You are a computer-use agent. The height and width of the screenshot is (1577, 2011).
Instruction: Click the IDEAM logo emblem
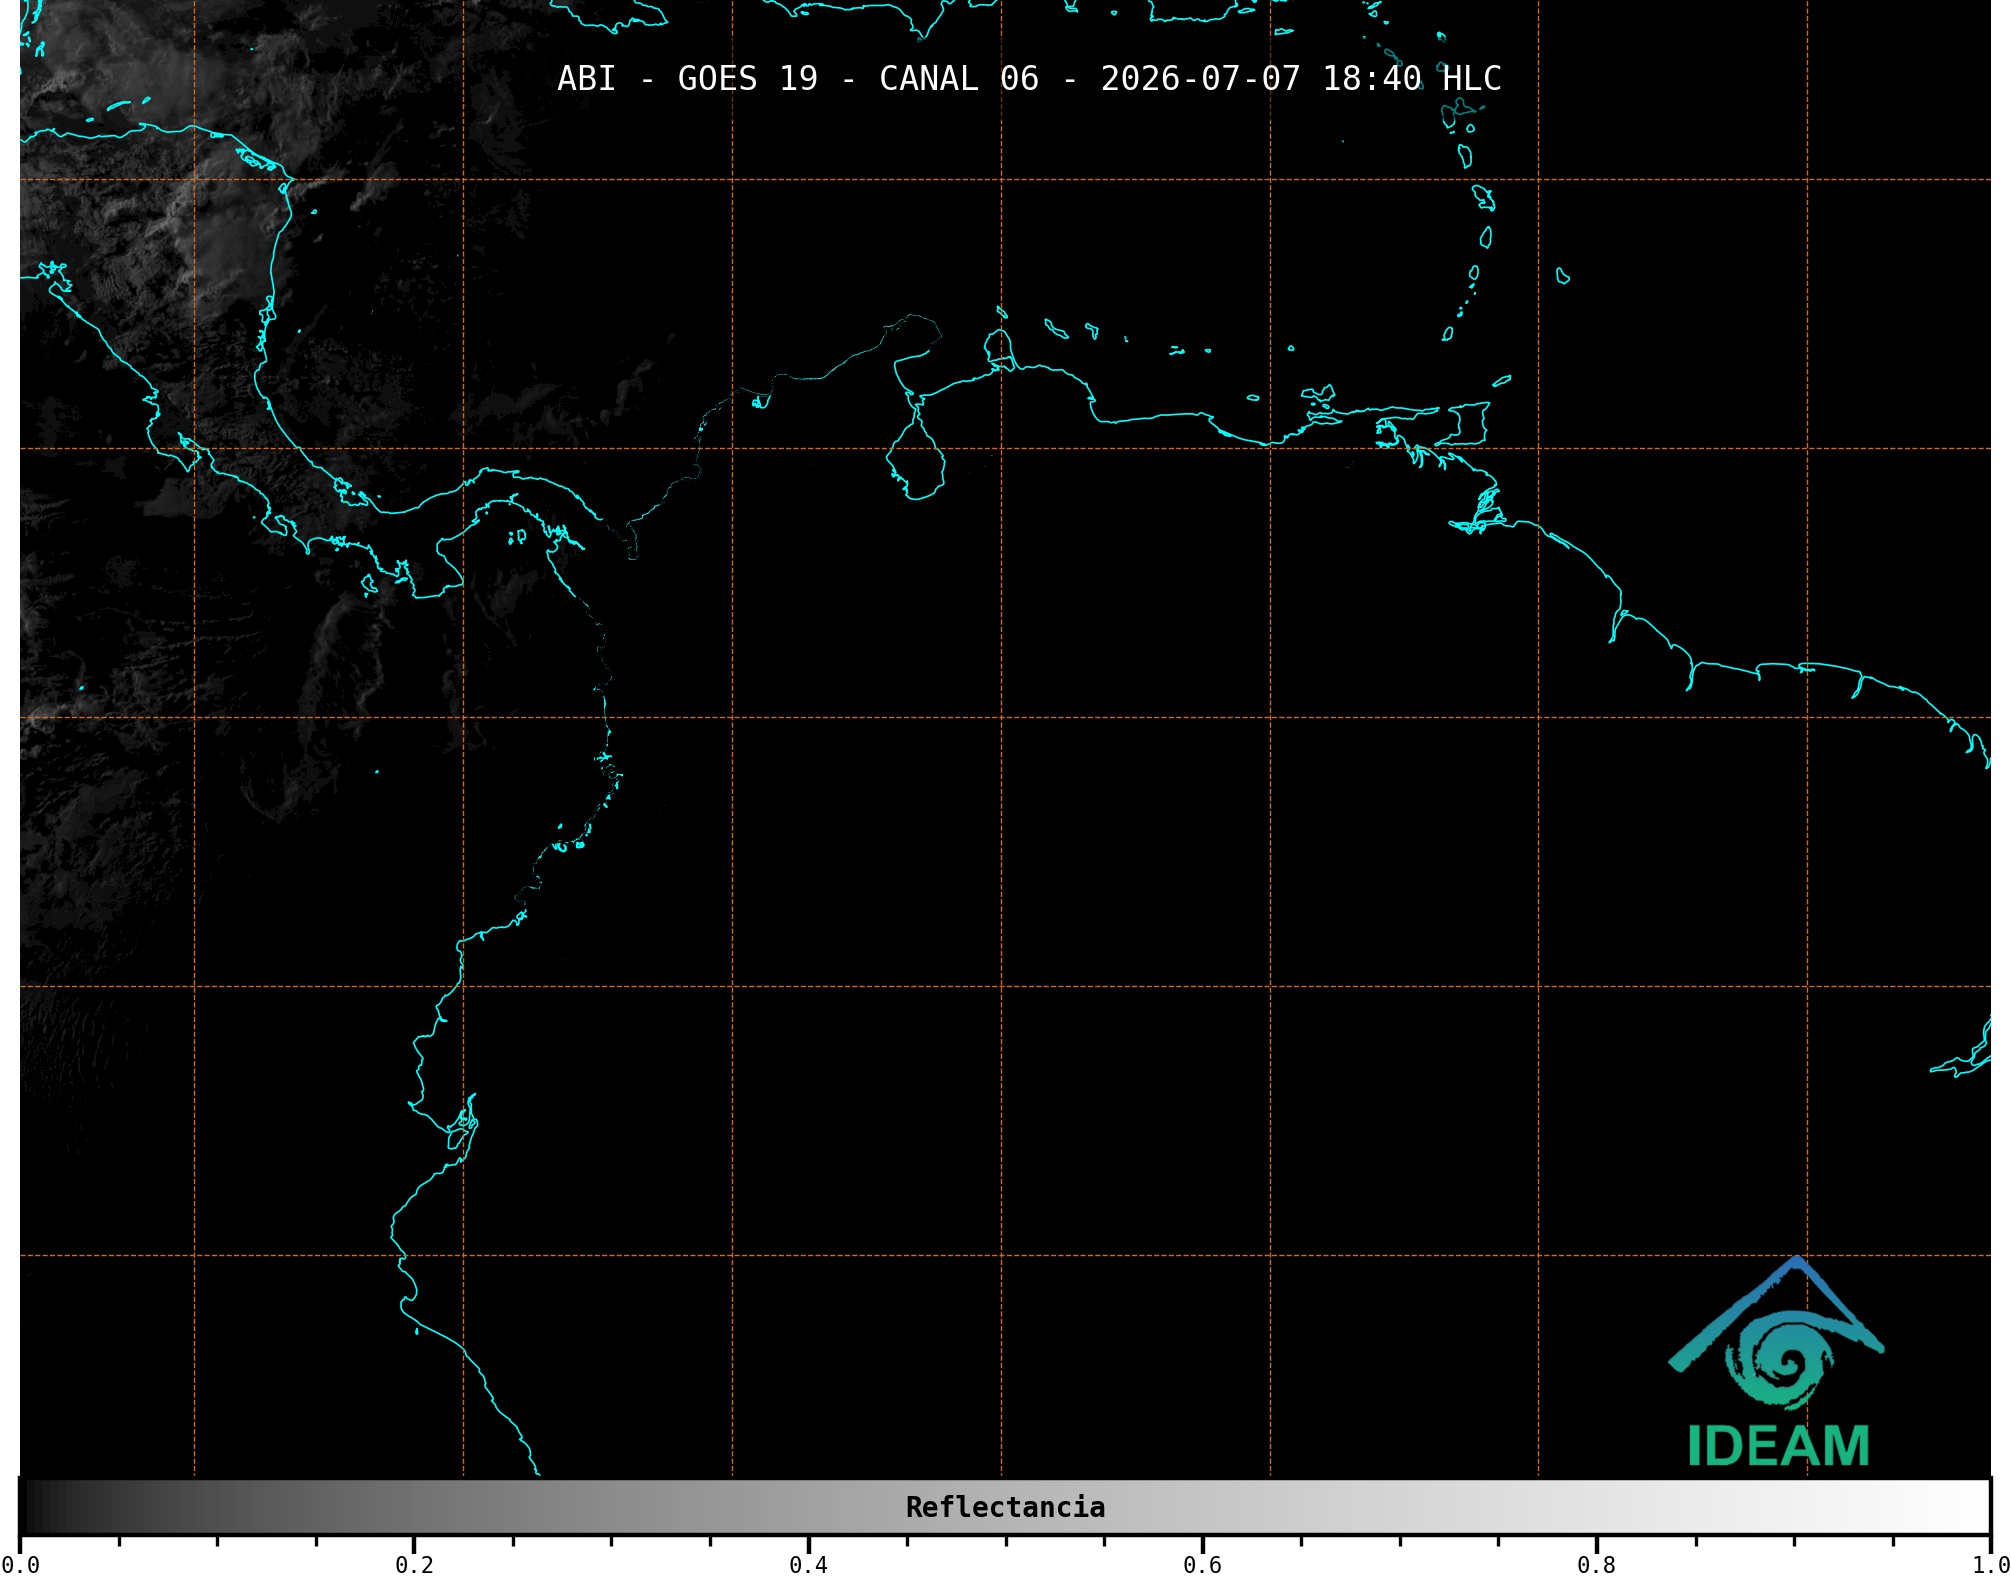tap(1776, 1334)
